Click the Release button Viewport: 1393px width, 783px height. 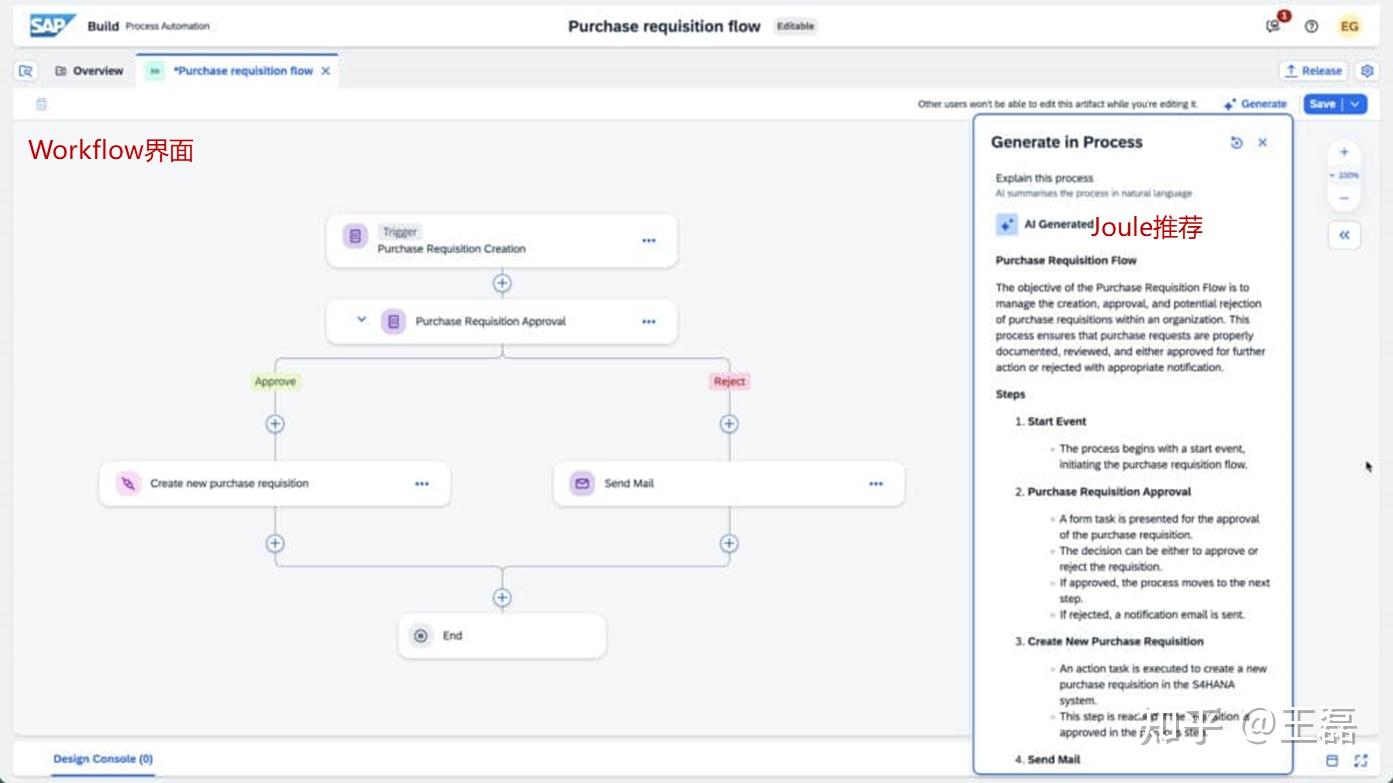[x=1313, y=71]
